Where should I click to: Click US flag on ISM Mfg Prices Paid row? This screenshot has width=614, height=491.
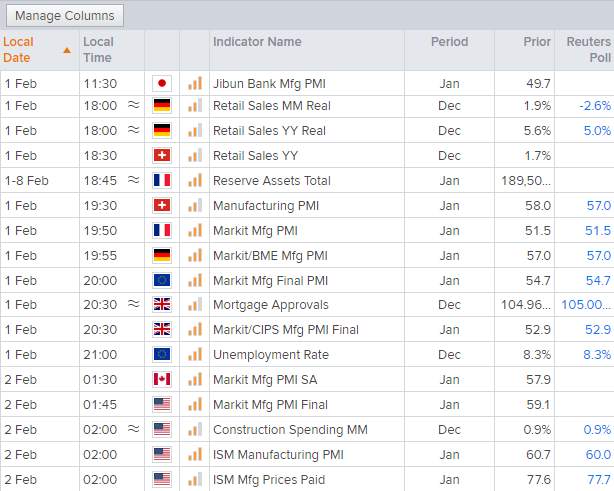coord(162,479)
